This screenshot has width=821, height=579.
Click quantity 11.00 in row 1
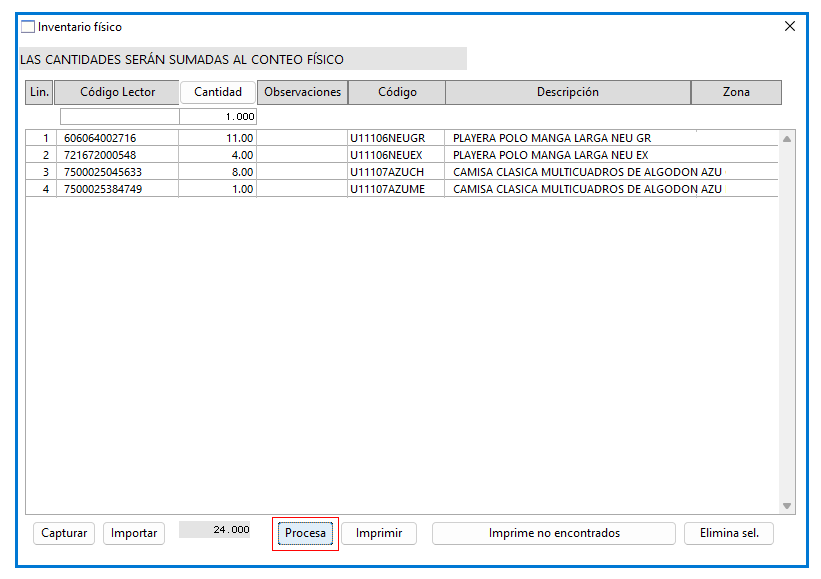pos(239,138)
